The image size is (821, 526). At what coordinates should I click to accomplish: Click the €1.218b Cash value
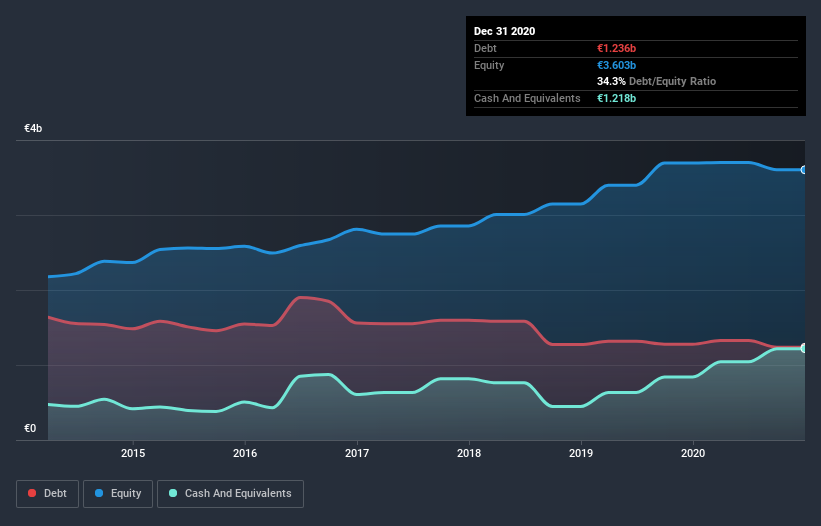[616, 98]
